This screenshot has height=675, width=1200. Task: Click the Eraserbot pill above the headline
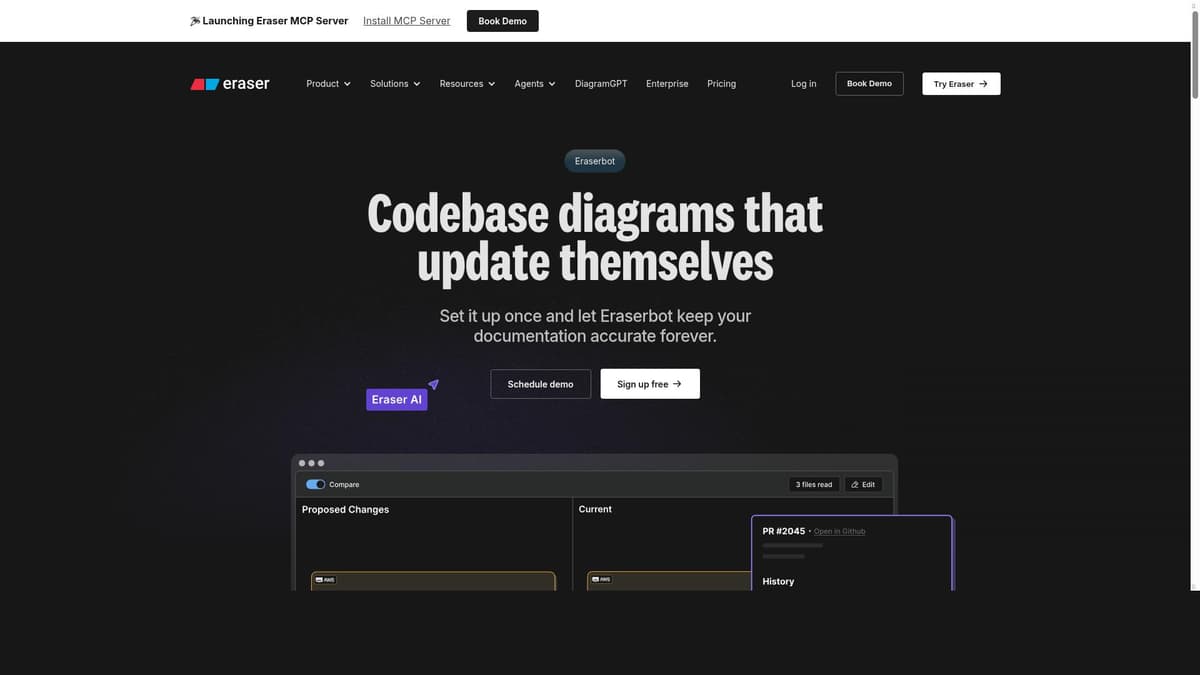click(x=594, y=161)
